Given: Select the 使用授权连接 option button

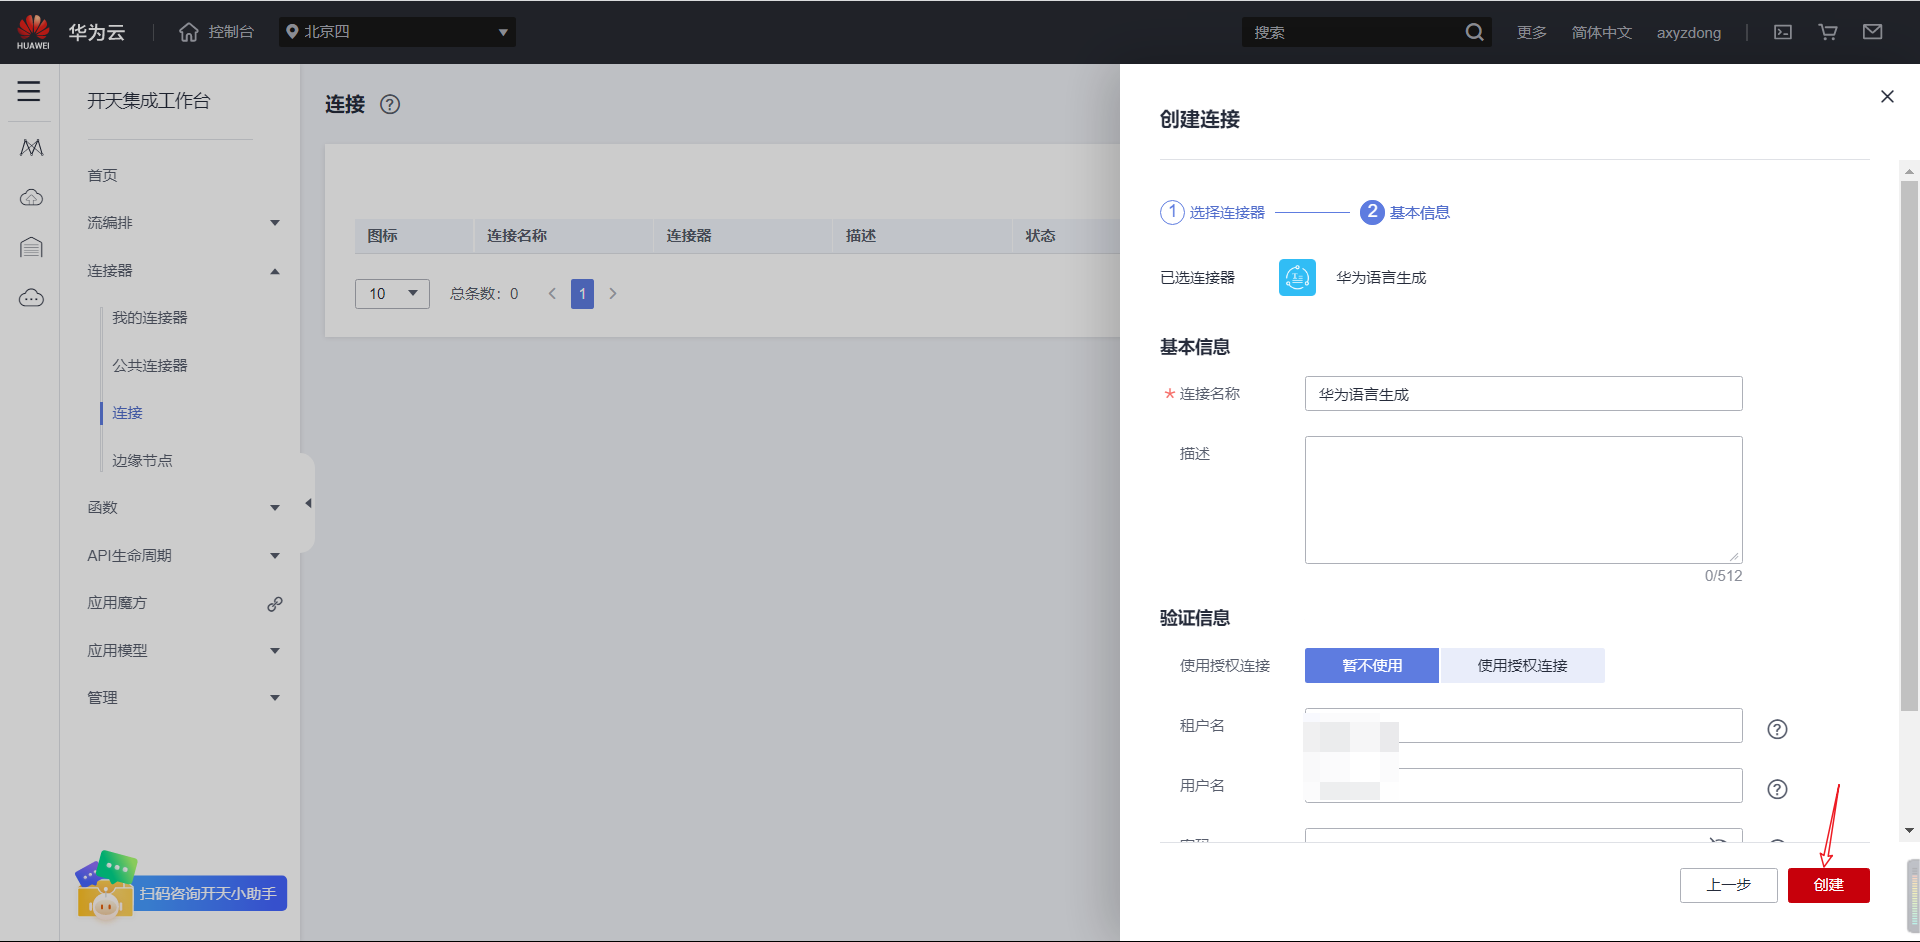Looking at the screenshot, I should 1522,666.
